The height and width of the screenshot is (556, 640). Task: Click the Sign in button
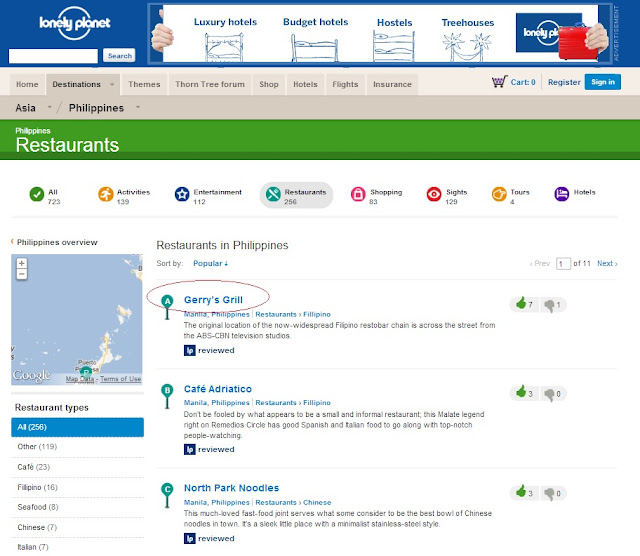pos(603,82)
